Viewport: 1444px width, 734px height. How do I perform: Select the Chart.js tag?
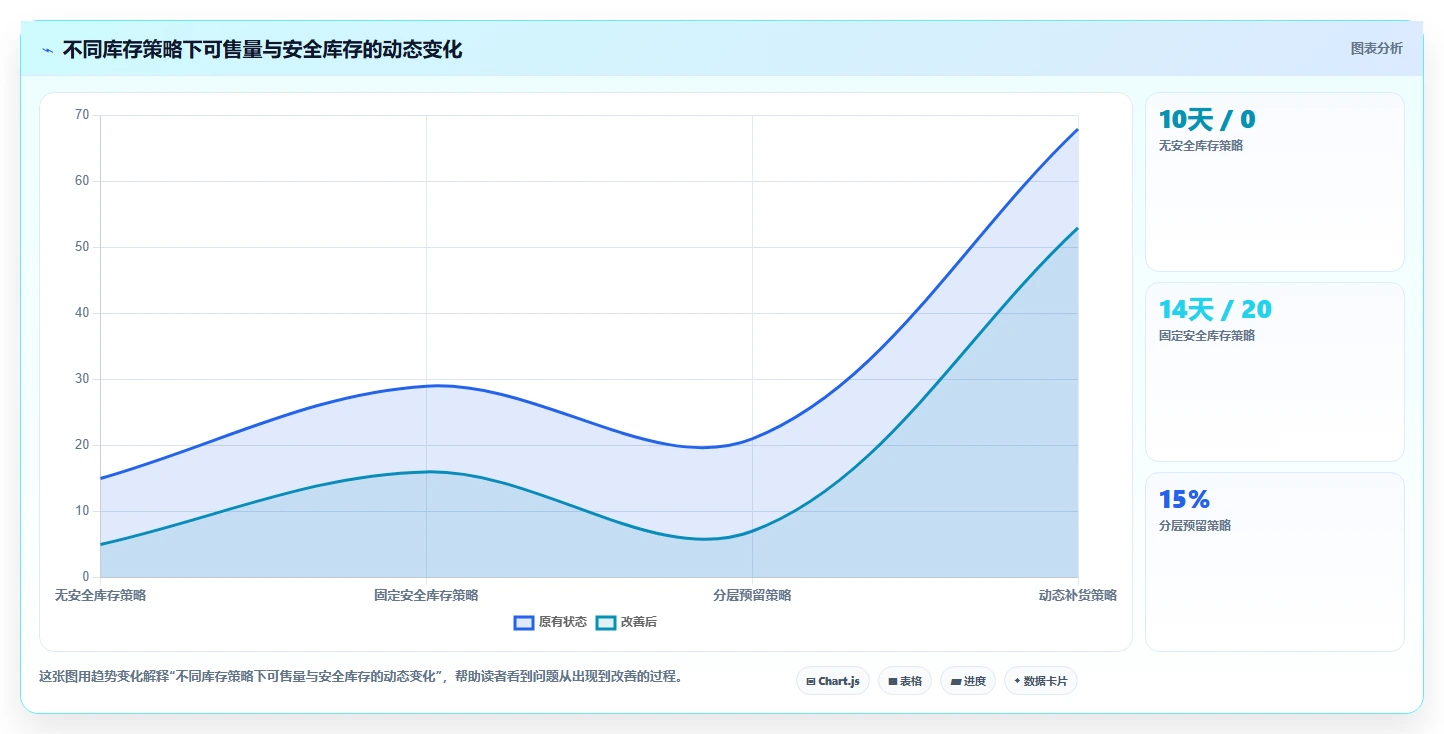[833, 681]
